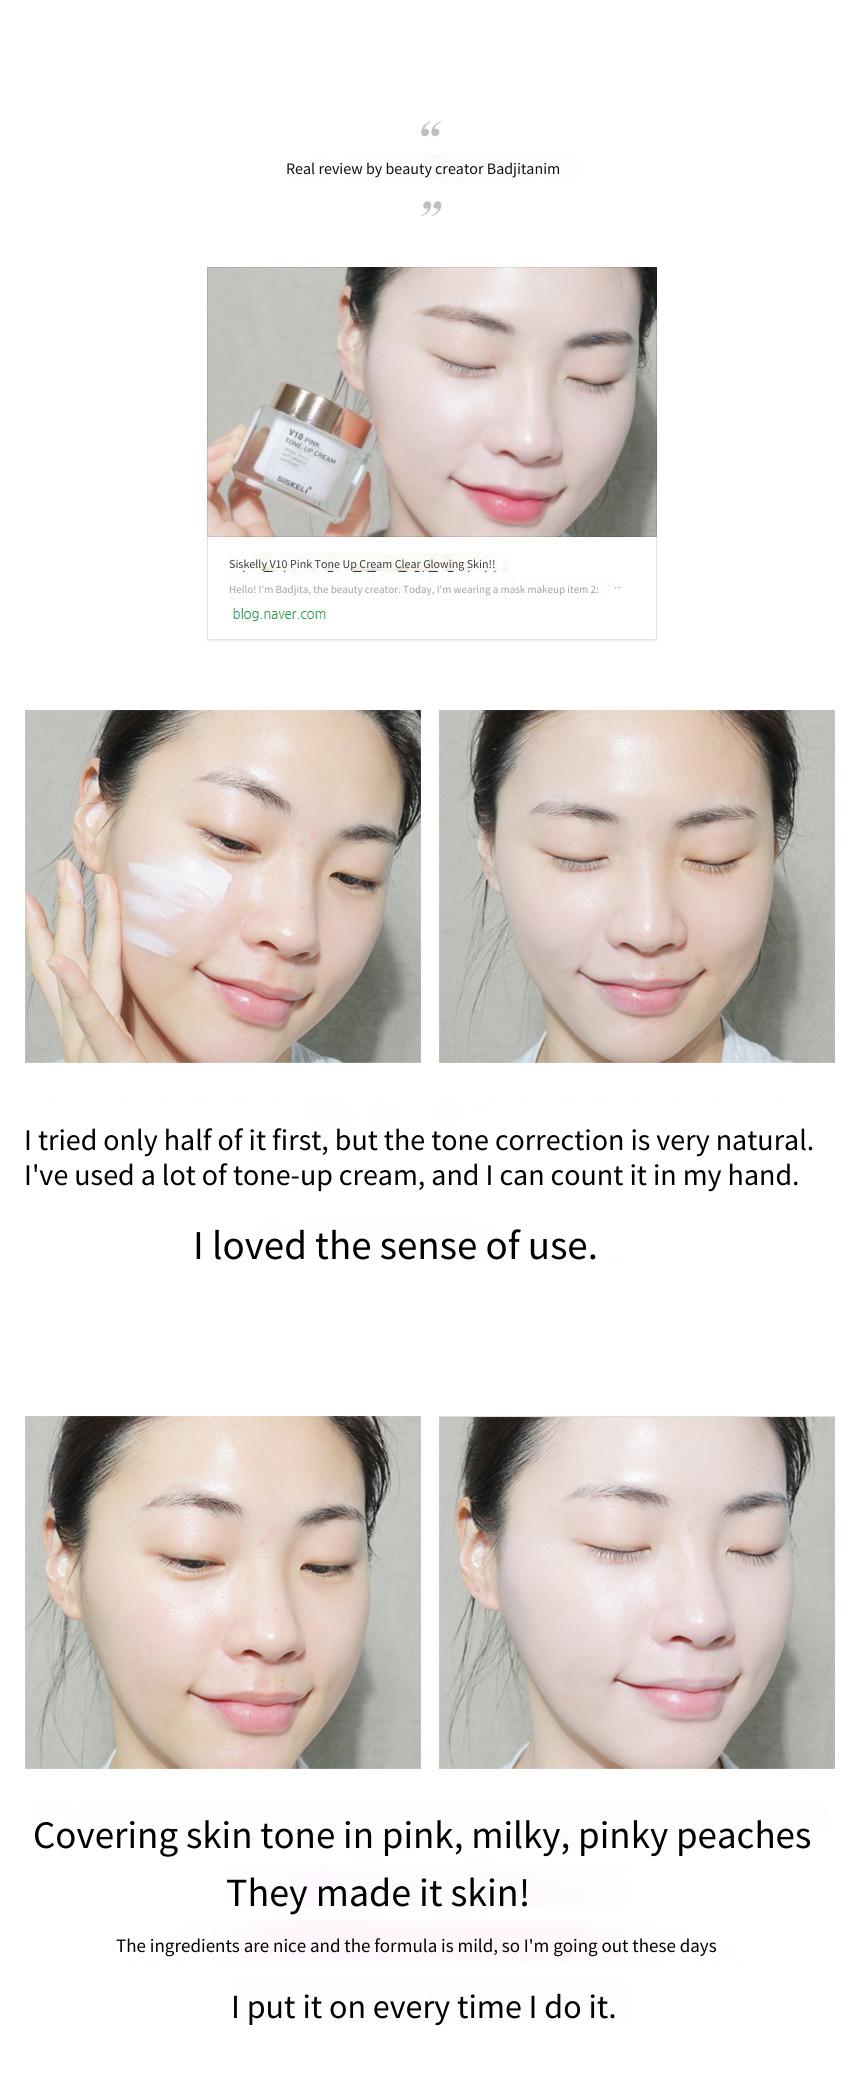Open the Siskelly V10 Pink Tone Up Cream title

pyautogui.click(x=362, y=564)
